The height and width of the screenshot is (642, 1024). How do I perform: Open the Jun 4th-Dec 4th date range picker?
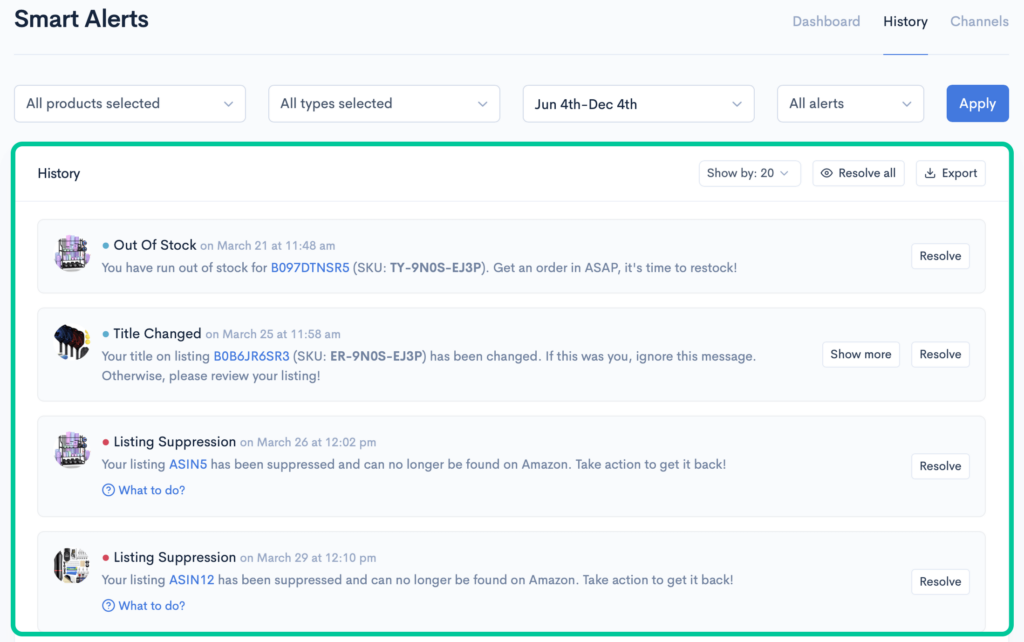pos(638,103)
